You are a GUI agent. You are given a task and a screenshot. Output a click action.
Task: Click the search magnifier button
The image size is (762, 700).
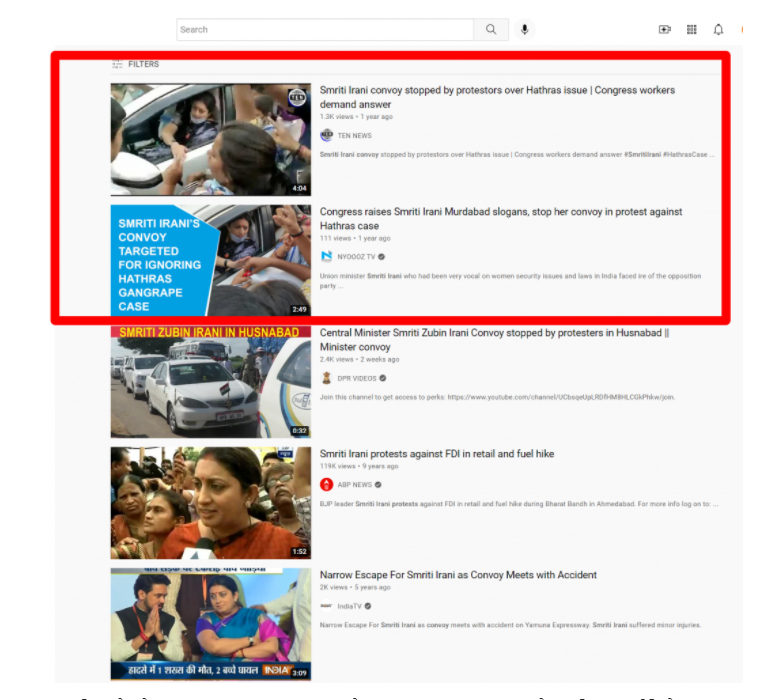490,30
